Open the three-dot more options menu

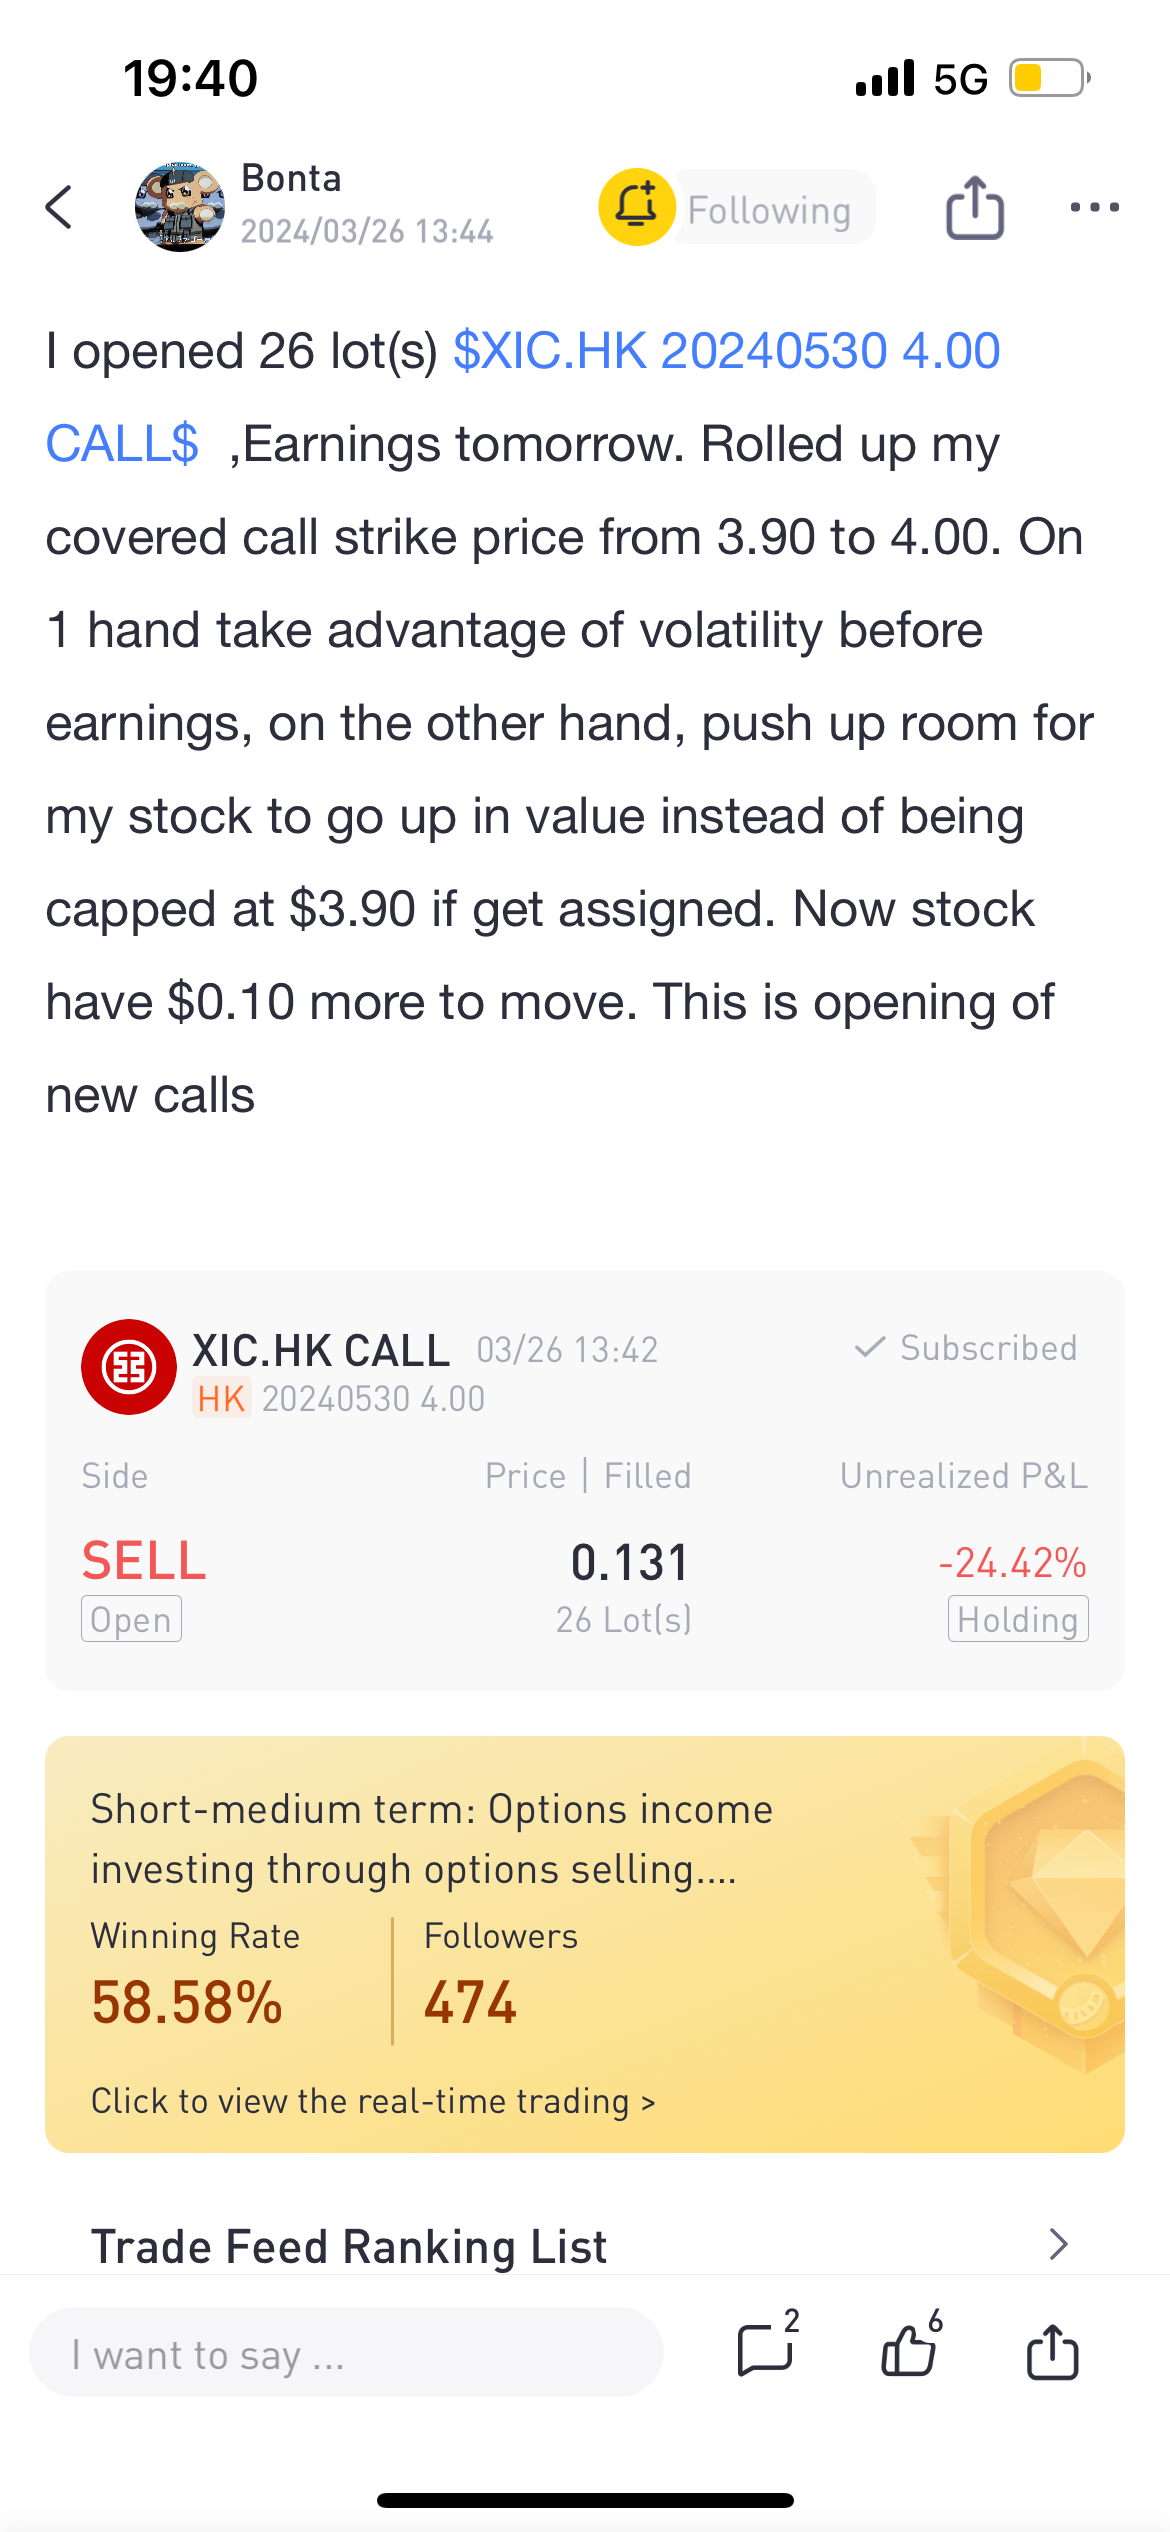click(x=1094, y=207)
